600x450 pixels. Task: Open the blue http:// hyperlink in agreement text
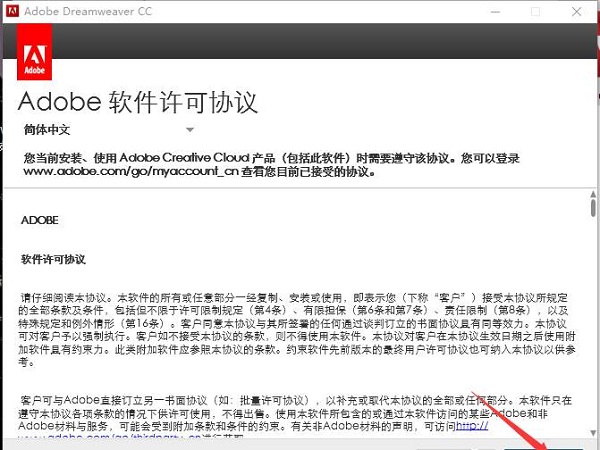(472, 426)
